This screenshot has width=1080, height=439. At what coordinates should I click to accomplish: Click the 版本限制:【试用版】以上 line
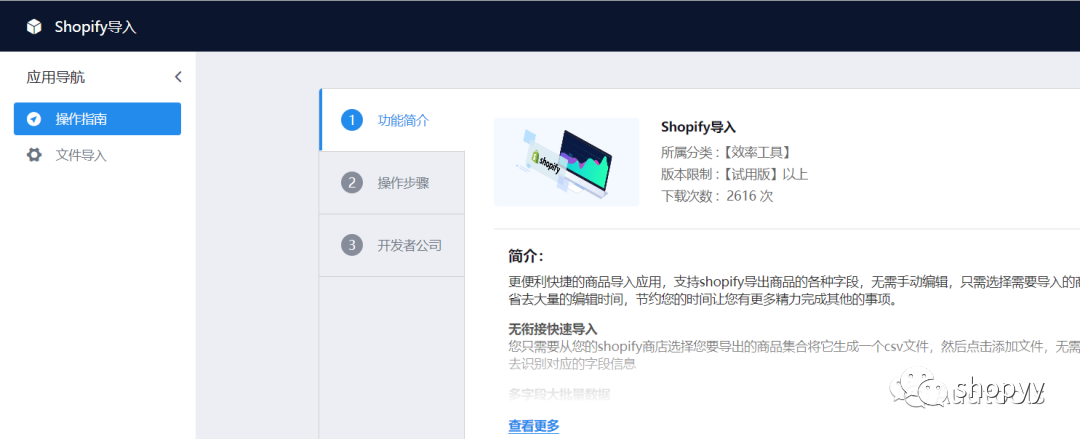tap(734, 174)
